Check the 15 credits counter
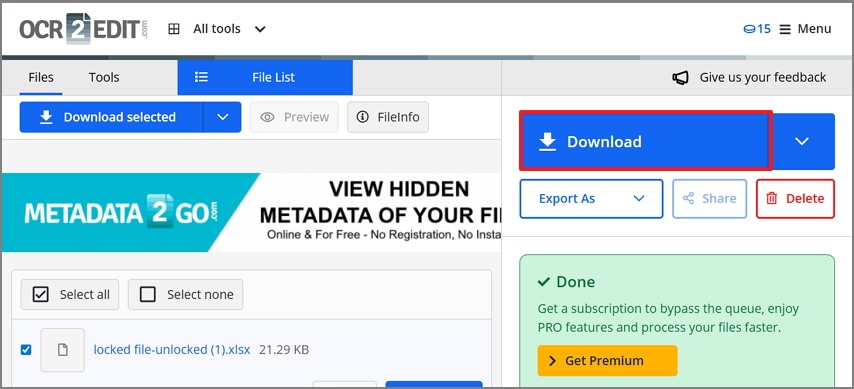The height and width of the screenshot is (389, 854). point(757,29)
